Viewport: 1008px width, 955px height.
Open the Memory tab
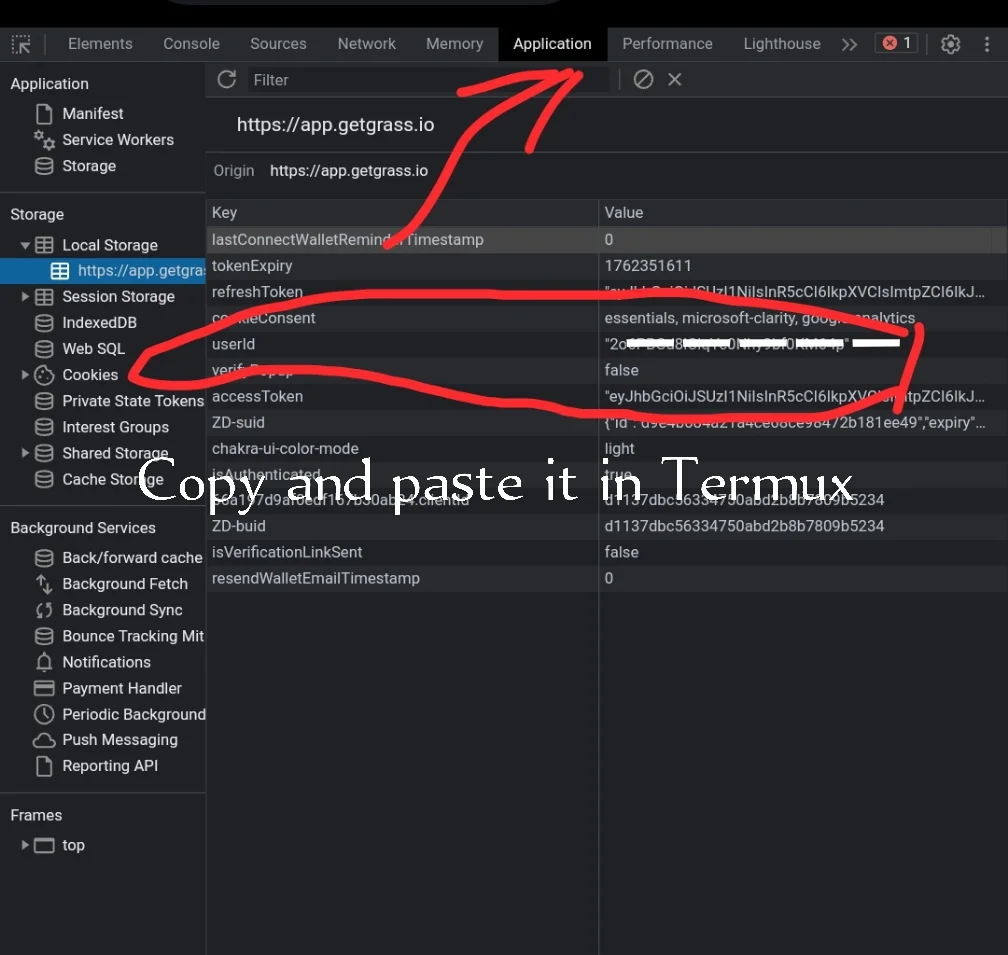[x=454, y=44]
